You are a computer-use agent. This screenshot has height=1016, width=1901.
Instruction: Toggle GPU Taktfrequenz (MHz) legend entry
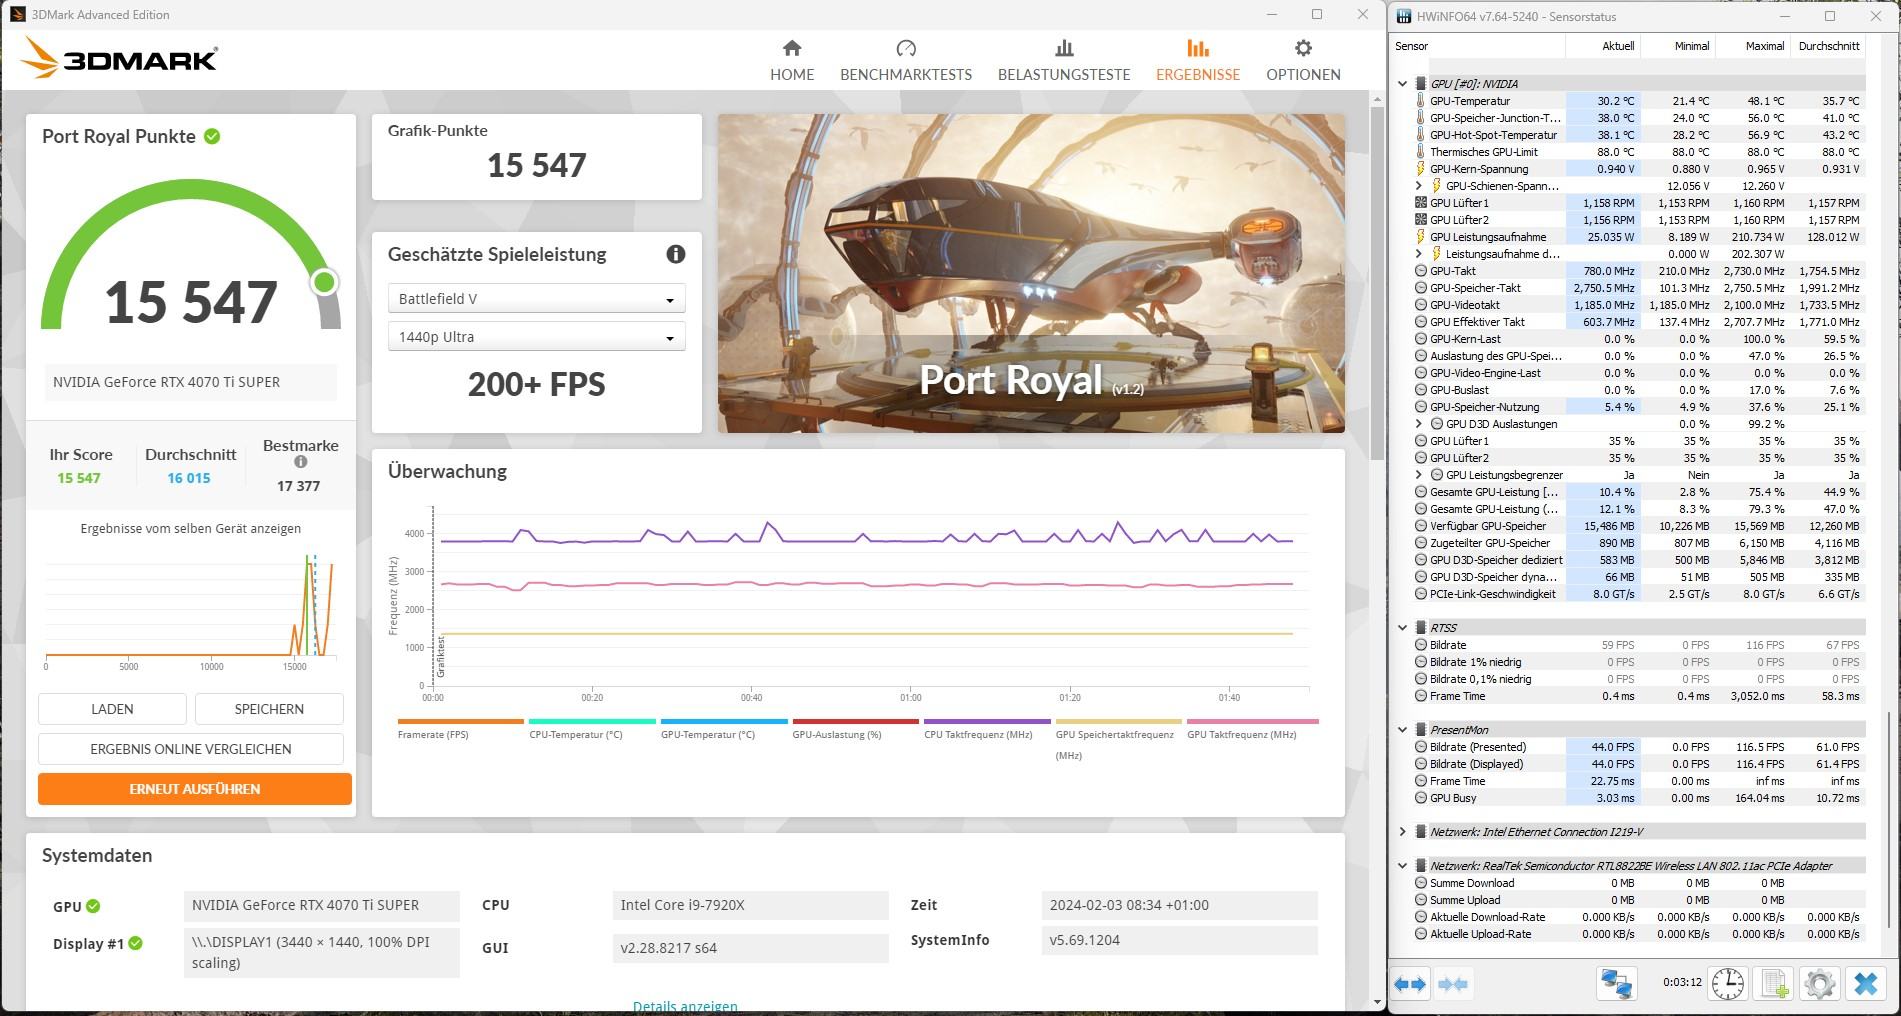coord(1252,730)
